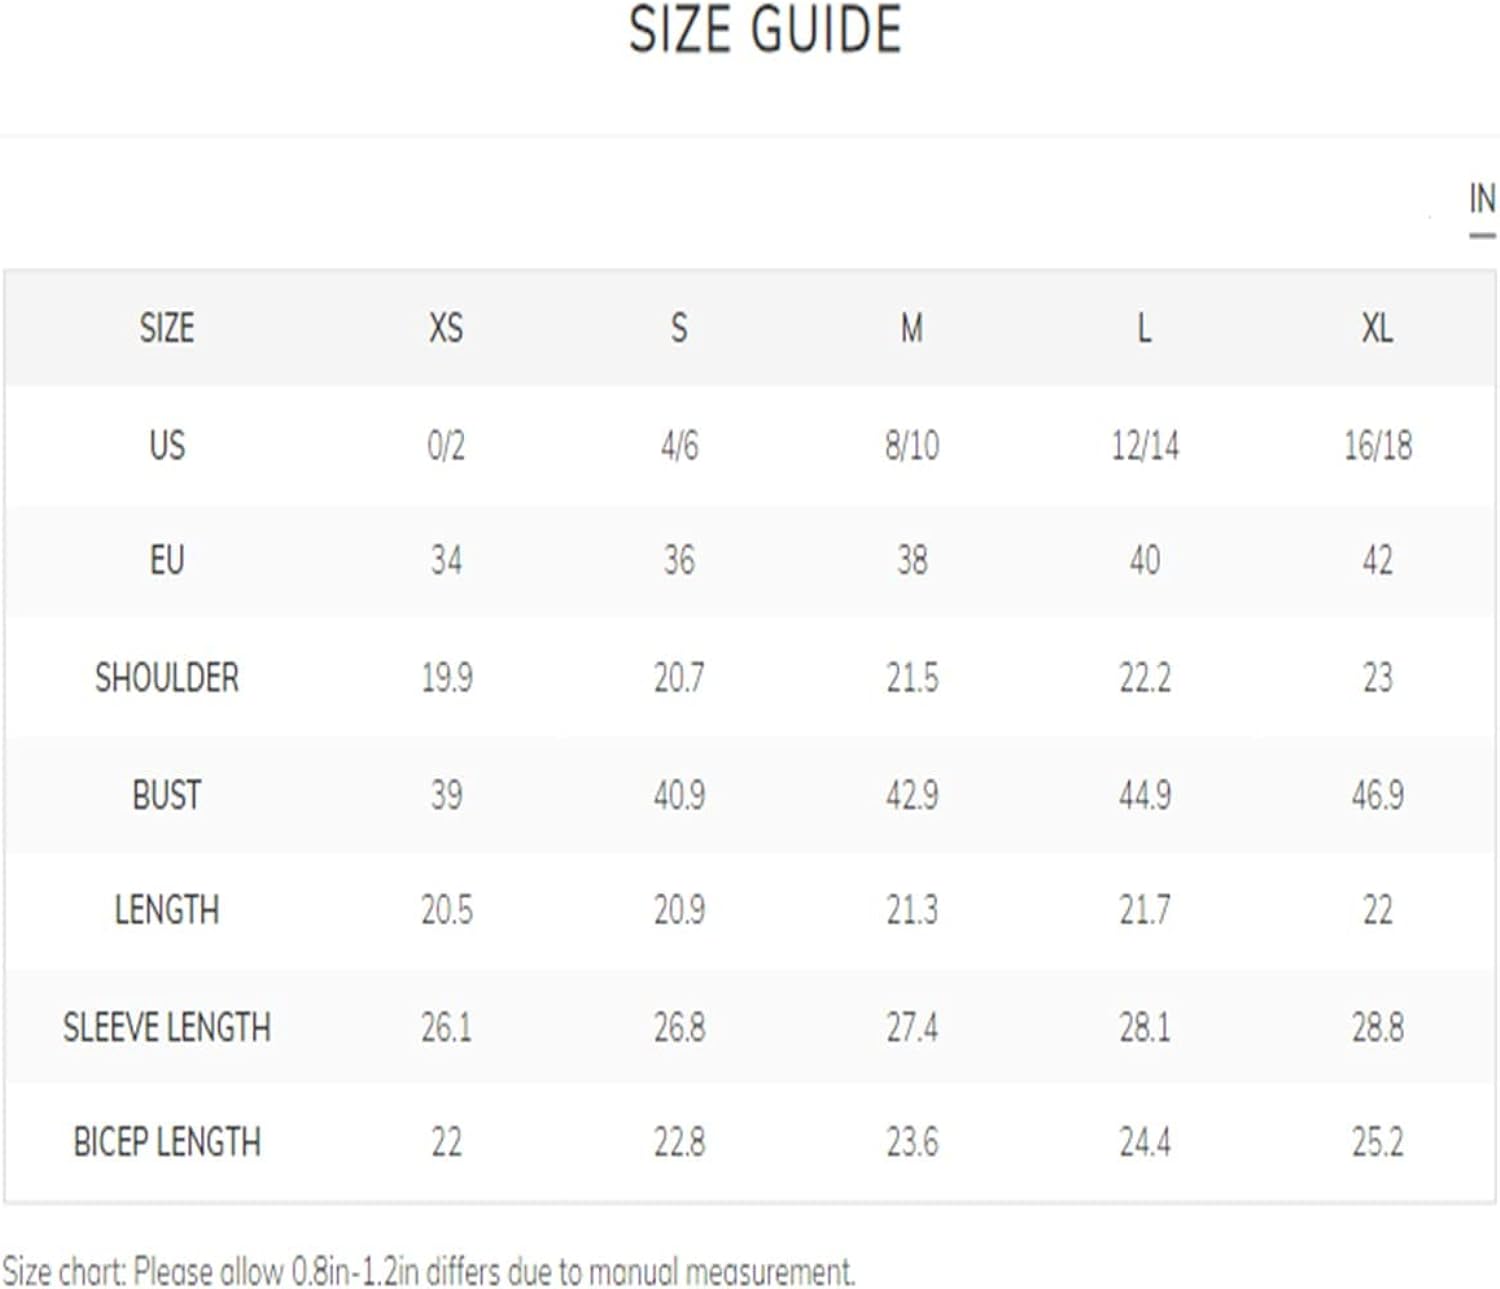This screenshot has width=1500, height=1289.
Task: Click the size chart measurement note
Action: pyautogui.click(x=428, y=1272)
